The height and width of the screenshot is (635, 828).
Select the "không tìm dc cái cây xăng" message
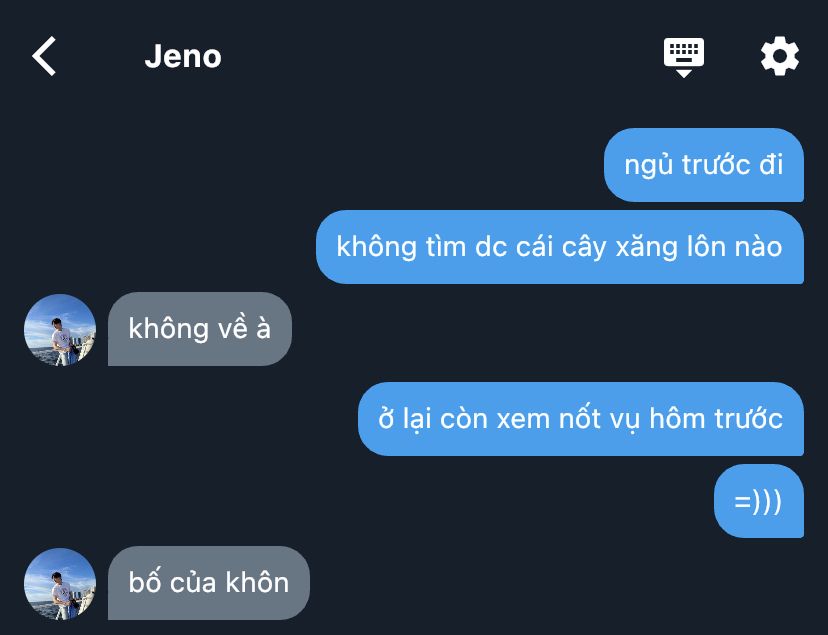(560, 247)
